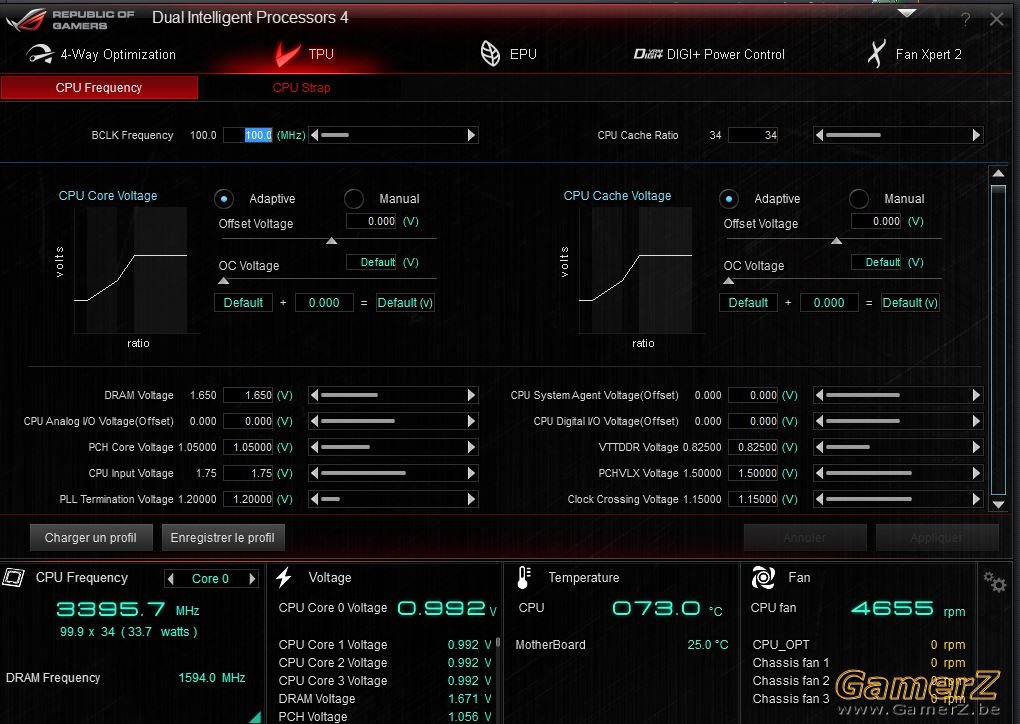This screenshot has width=1020, height=724.
Task: Click the CPU Cache Ratio input field
Action: point(753,135)
